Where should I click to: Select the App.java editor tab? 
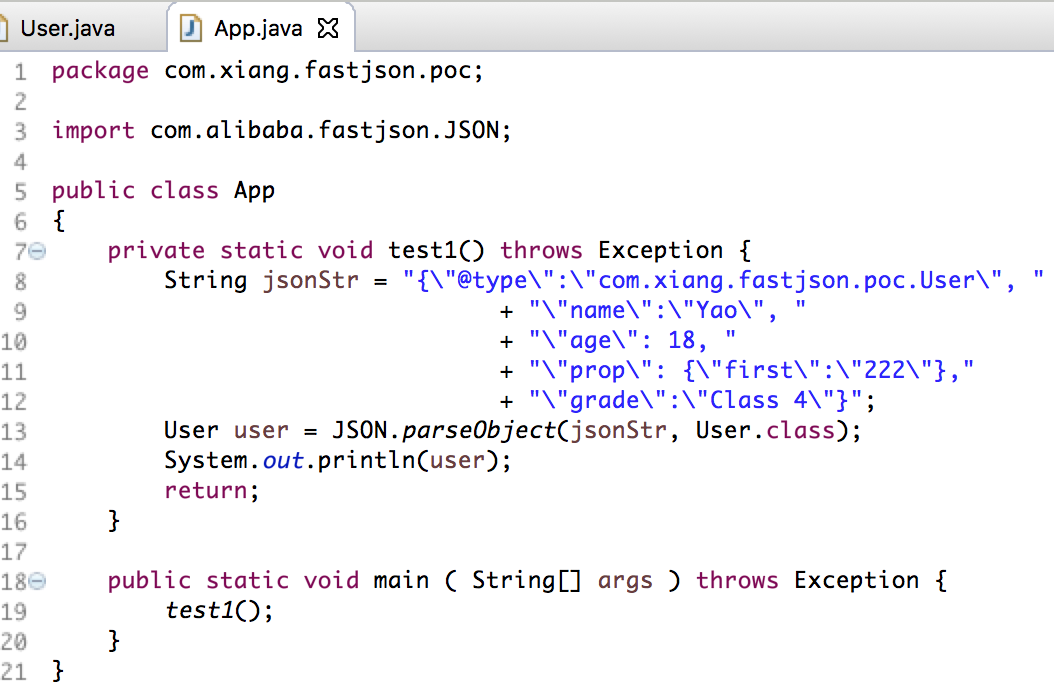[x=259, y=28]
